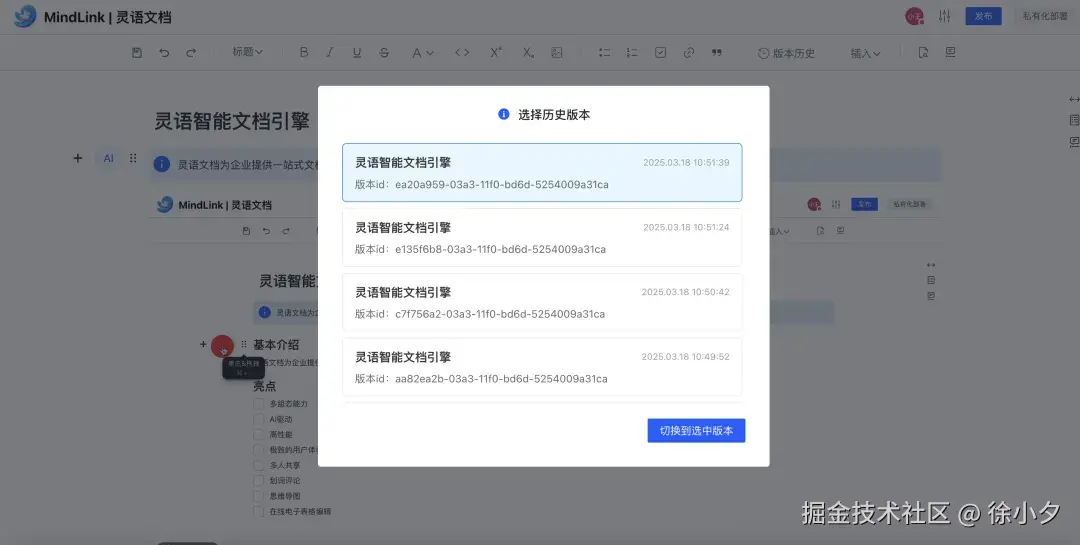
Task: Select the version dated 2025.03.18 10:50:42
Action: [x=542, y=302]
